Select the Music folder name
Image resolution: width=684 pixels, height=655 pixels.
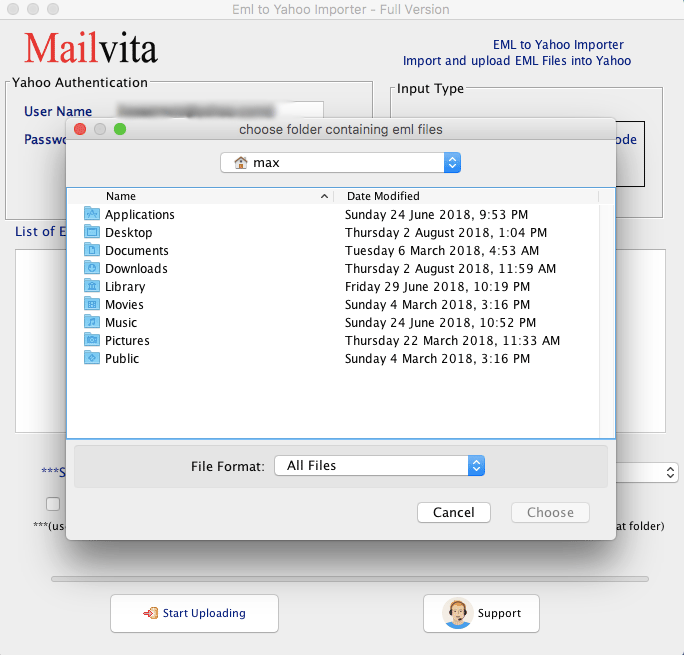pyautogui.click(x=121, y=323)
